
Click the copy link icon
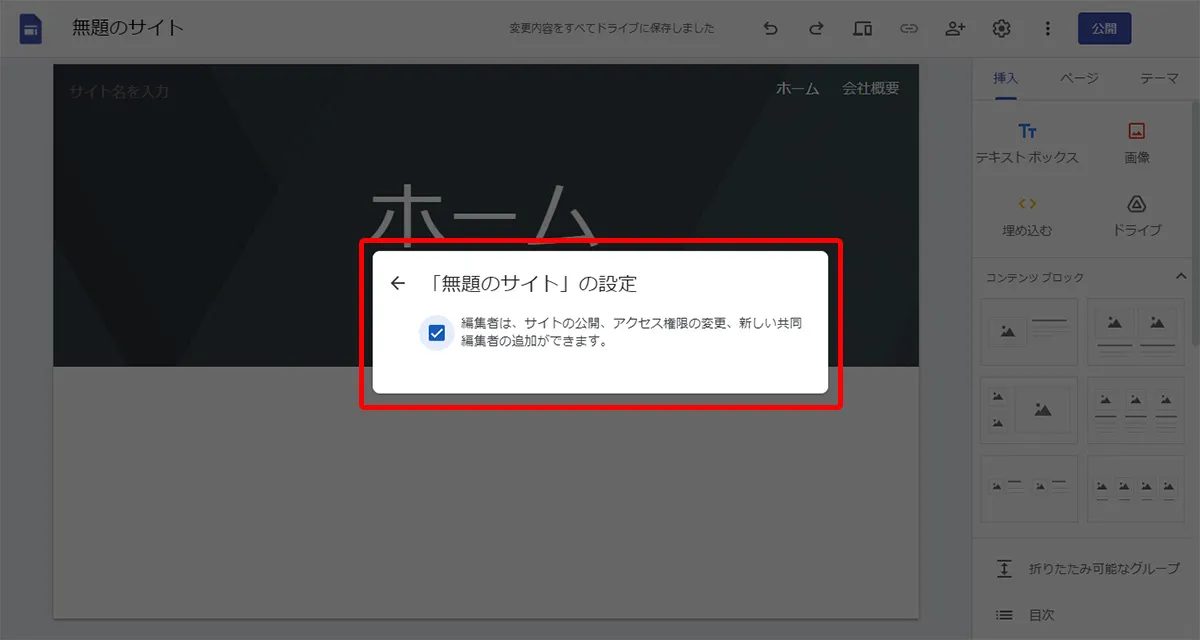[x=909, y=29]
